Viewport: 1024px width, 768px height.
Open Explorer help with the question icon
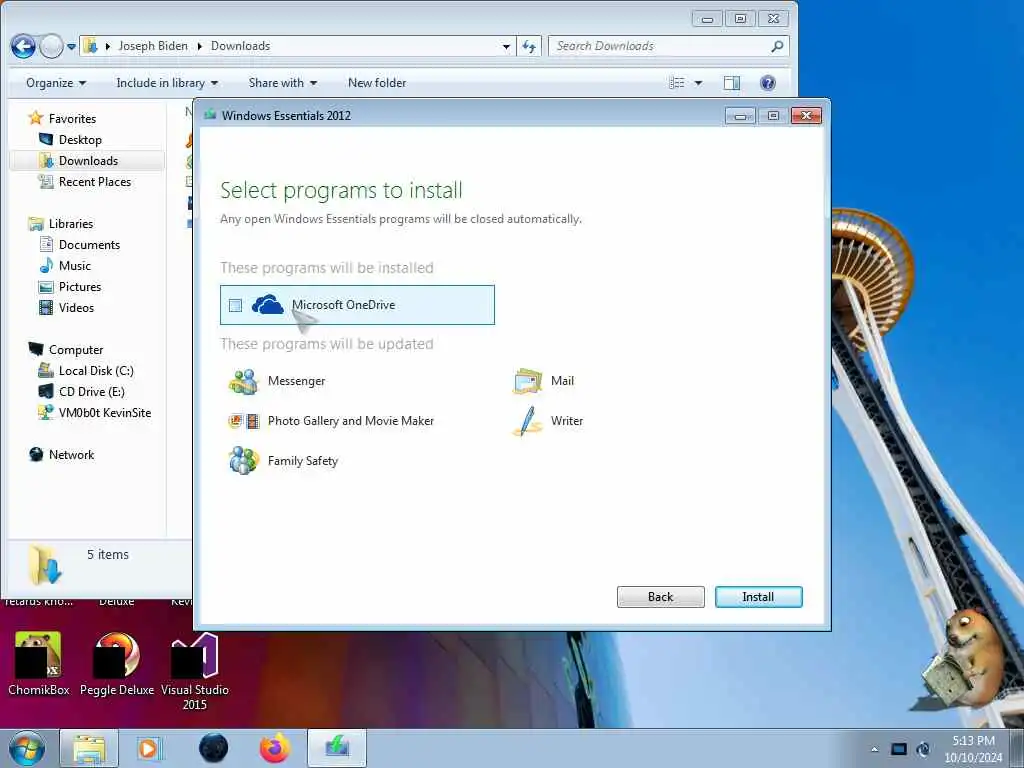tap(768, 83)
